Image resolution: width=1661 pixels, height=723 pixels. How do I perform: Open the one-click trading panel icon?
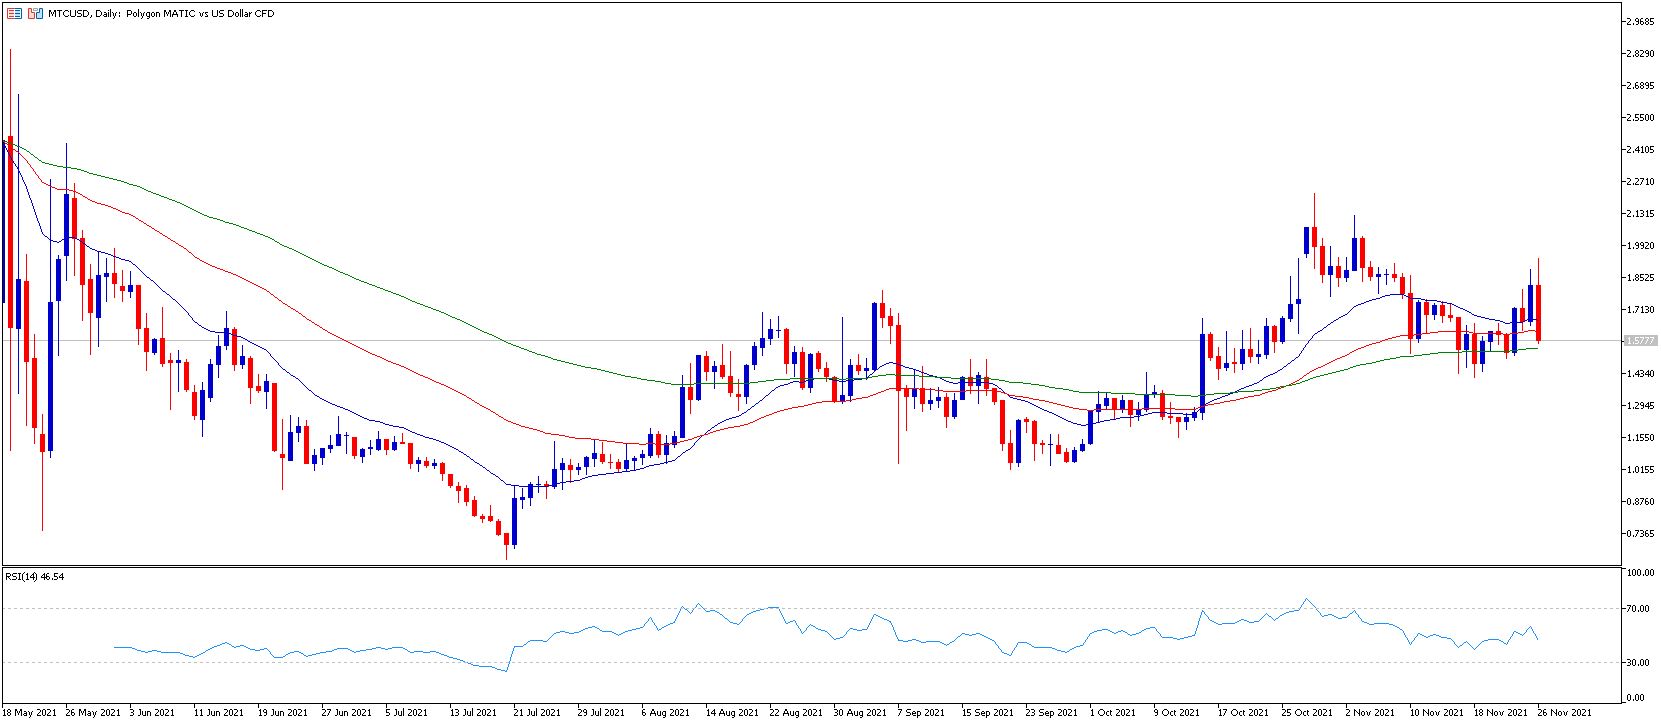point(14,14)
